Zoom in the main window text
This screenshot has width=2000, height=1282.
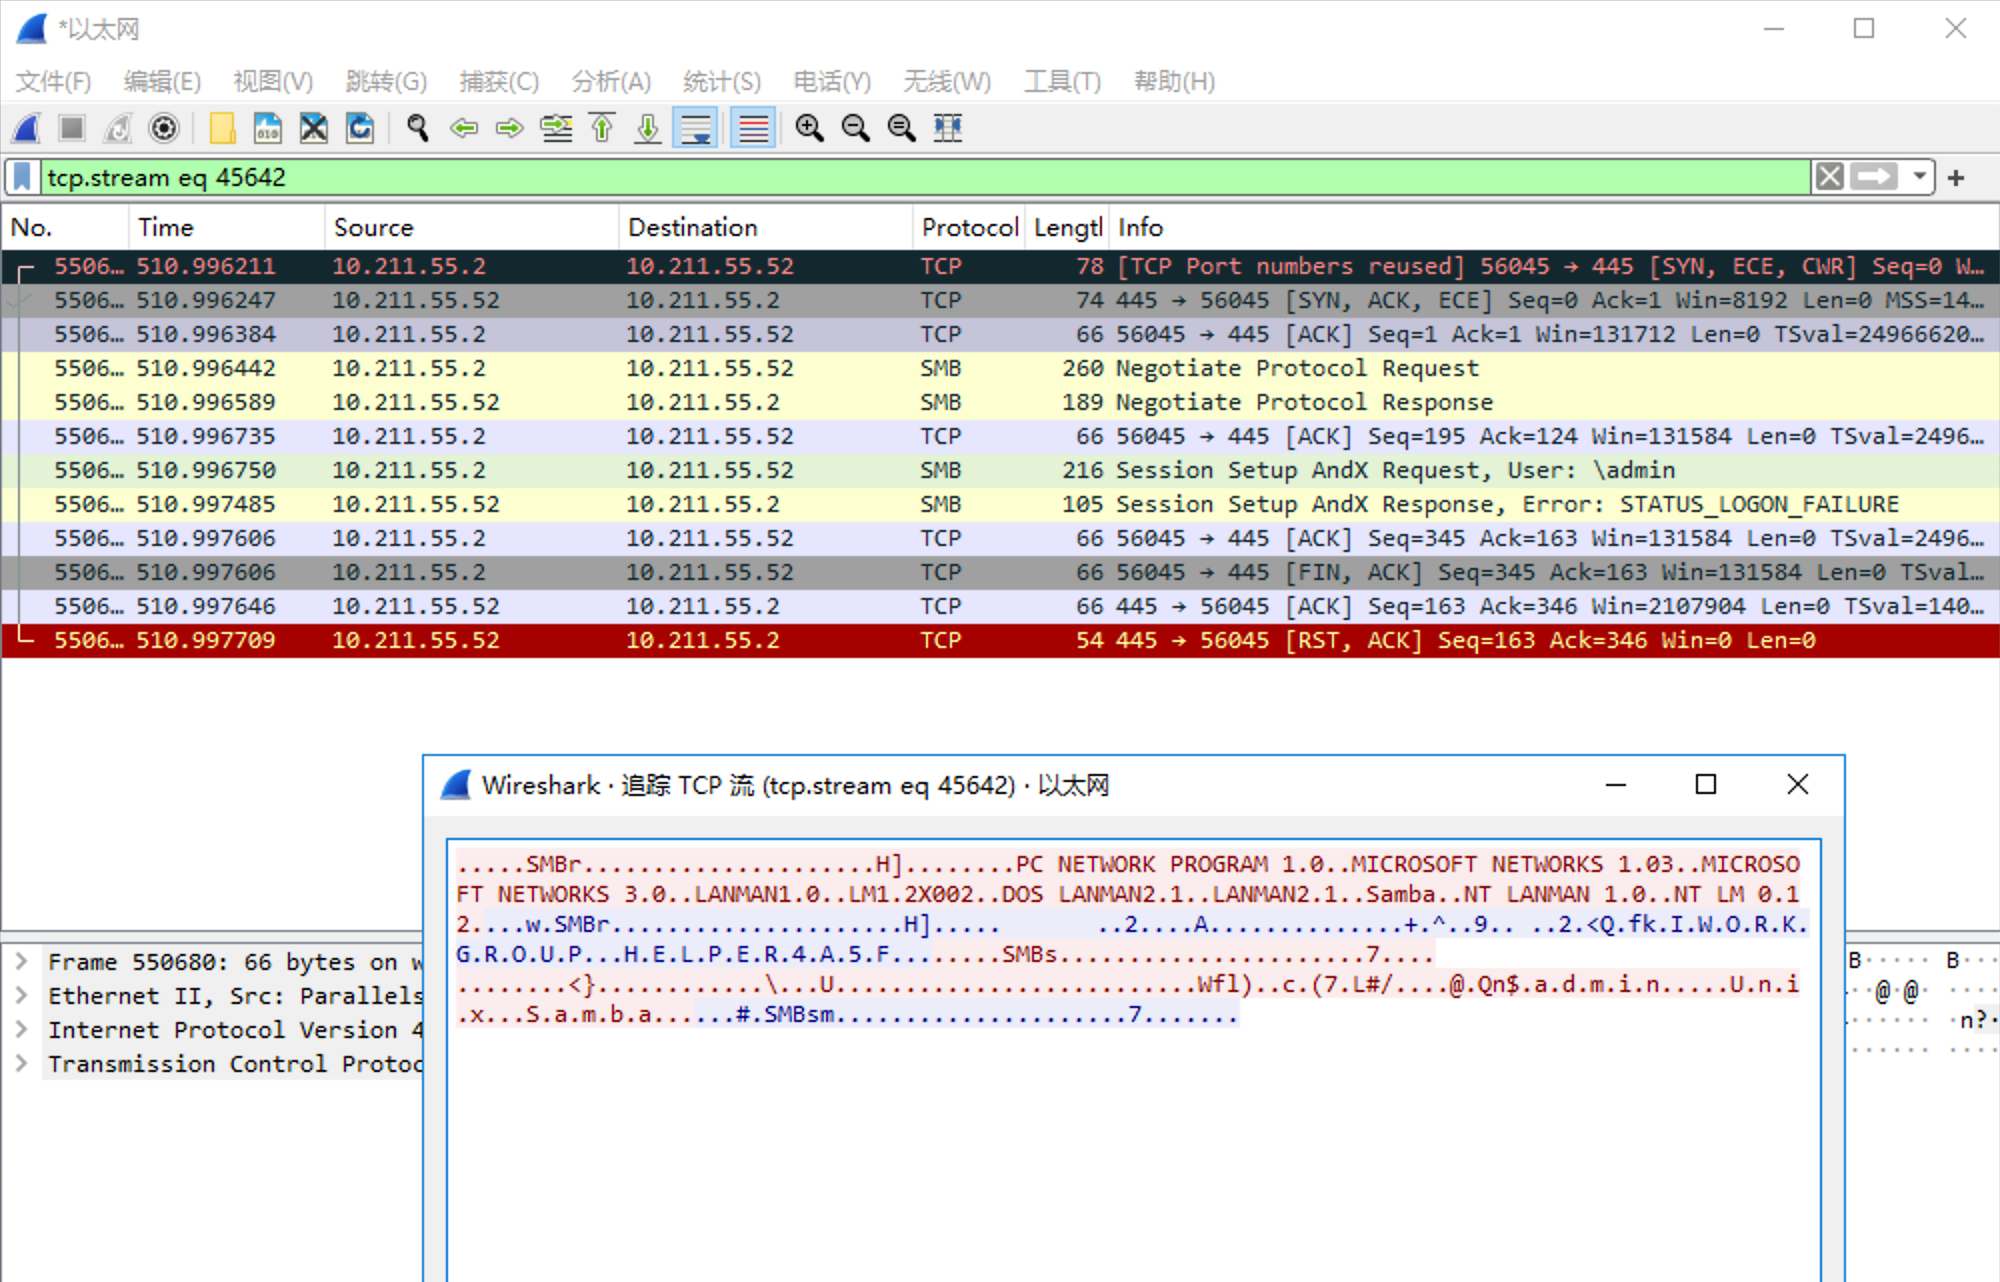(810, 128)
